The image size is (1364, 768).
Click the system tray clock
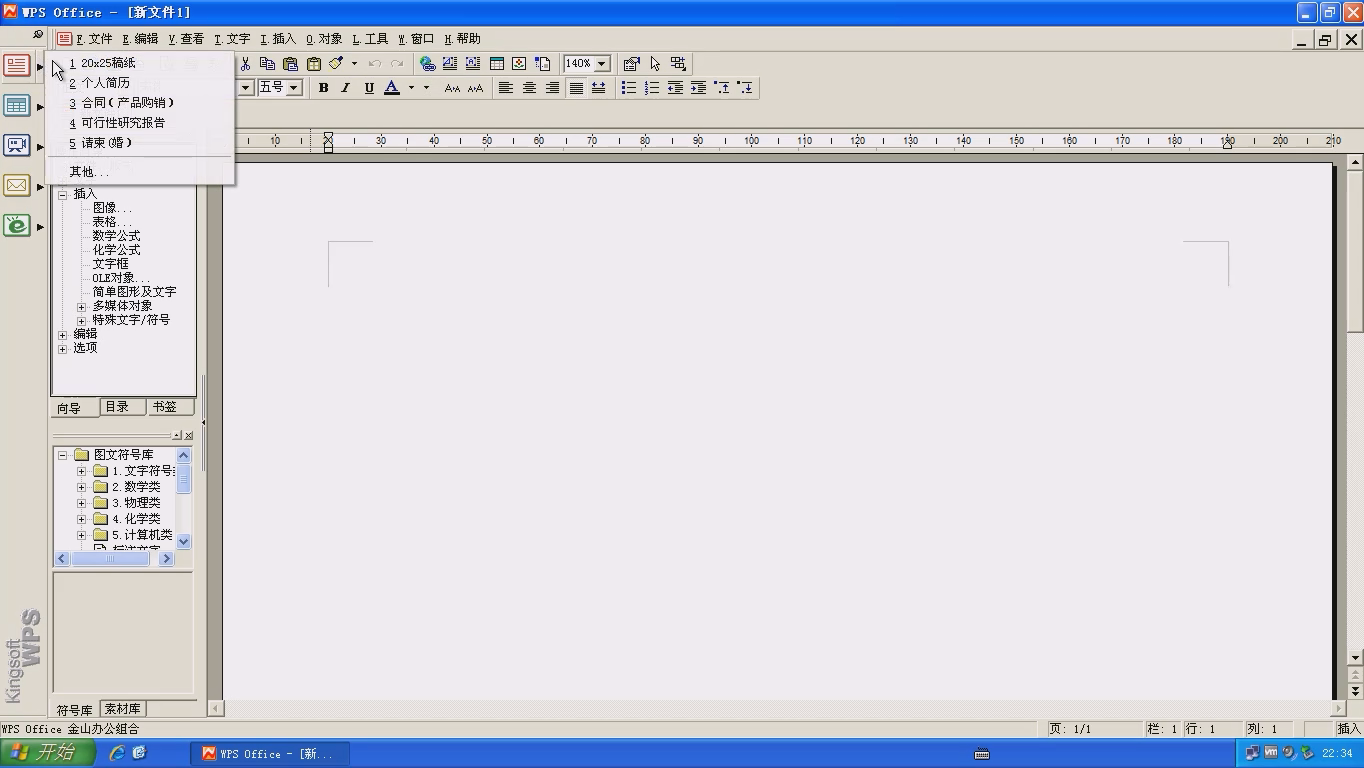click(1337, 753)
